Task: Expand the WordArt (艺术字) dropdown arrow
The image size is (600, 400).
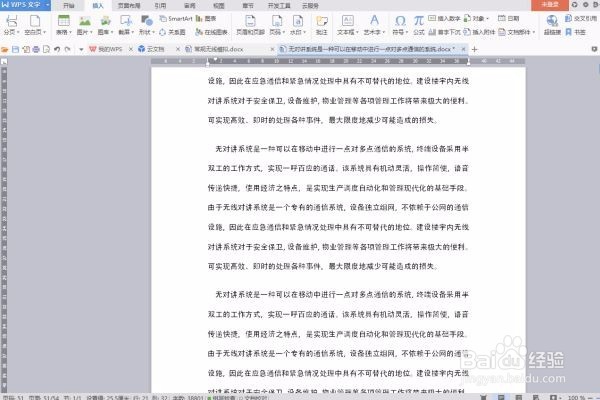Action: (383, 32)
